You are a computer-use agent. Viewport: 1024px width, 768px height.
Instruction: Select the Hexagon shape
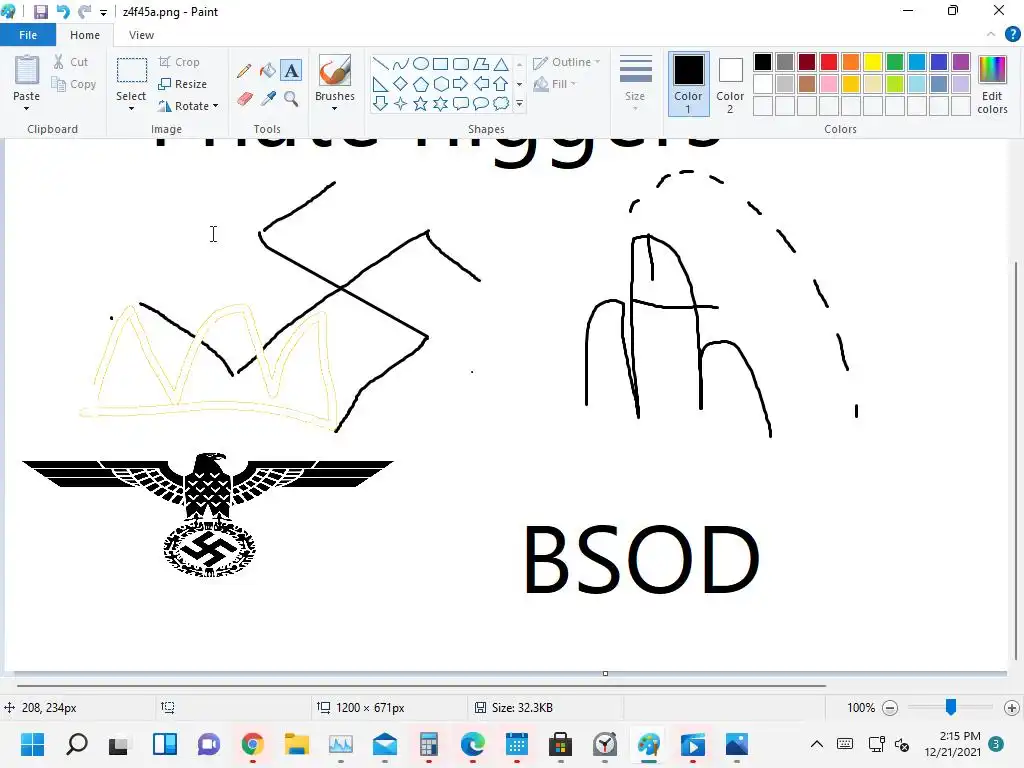point(441,84)
